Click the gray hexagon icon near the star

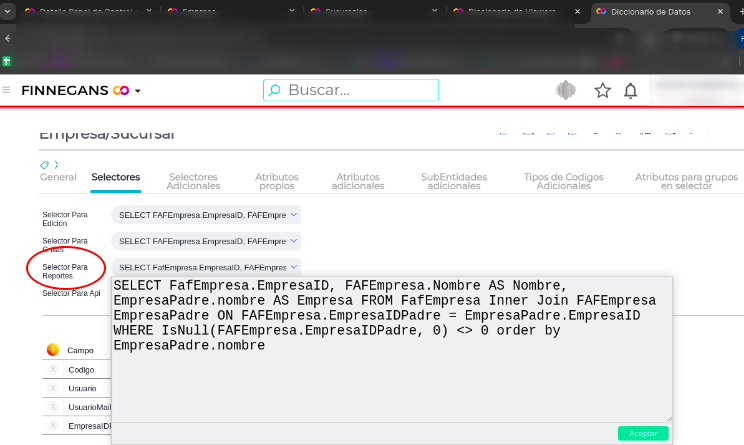pos(566,91)
